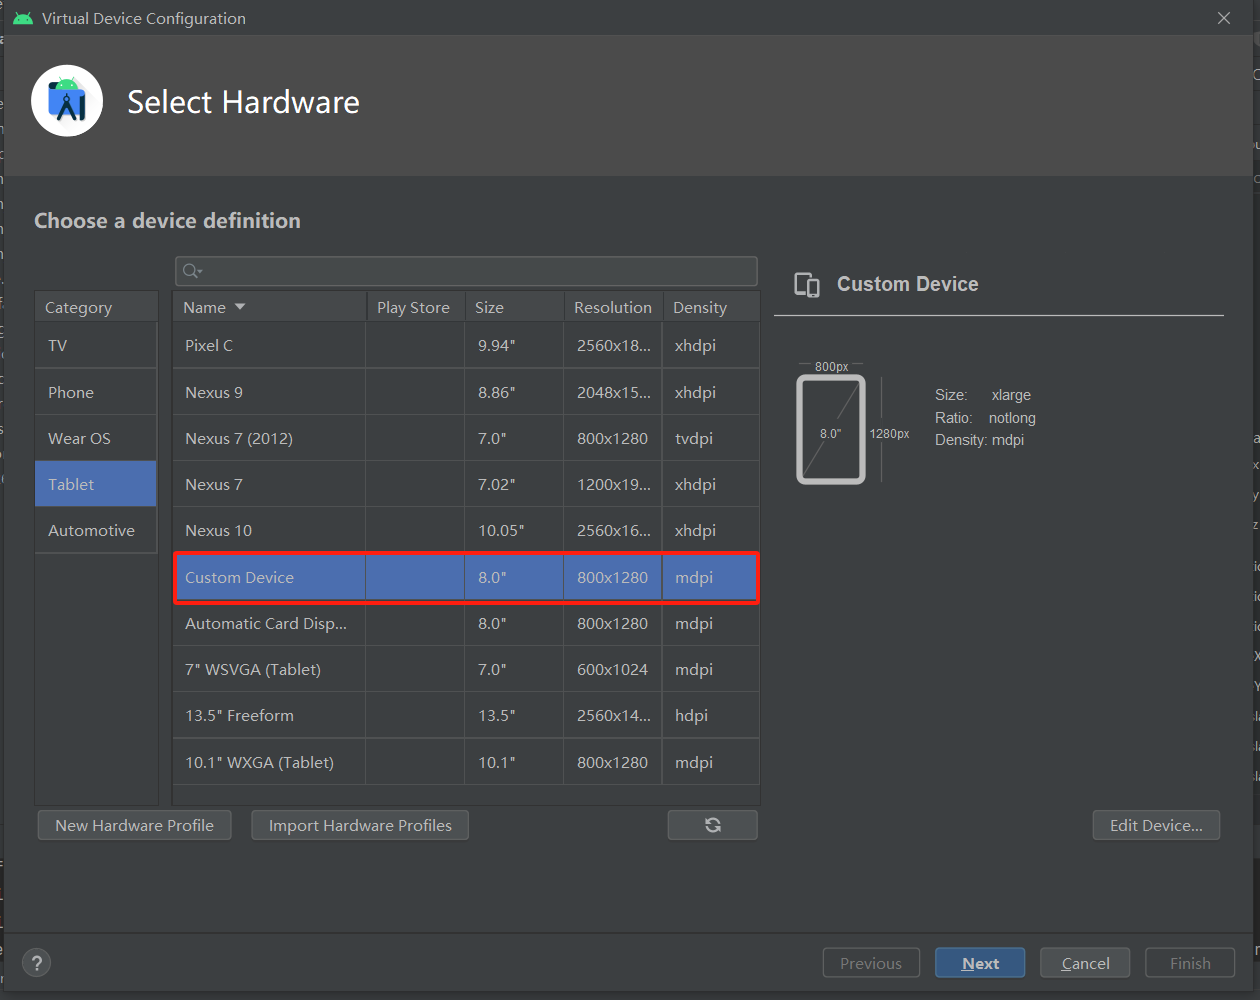Select the Automatic Card Disp... device row
1260x1000 pixels.
click(x=466, y=623)
